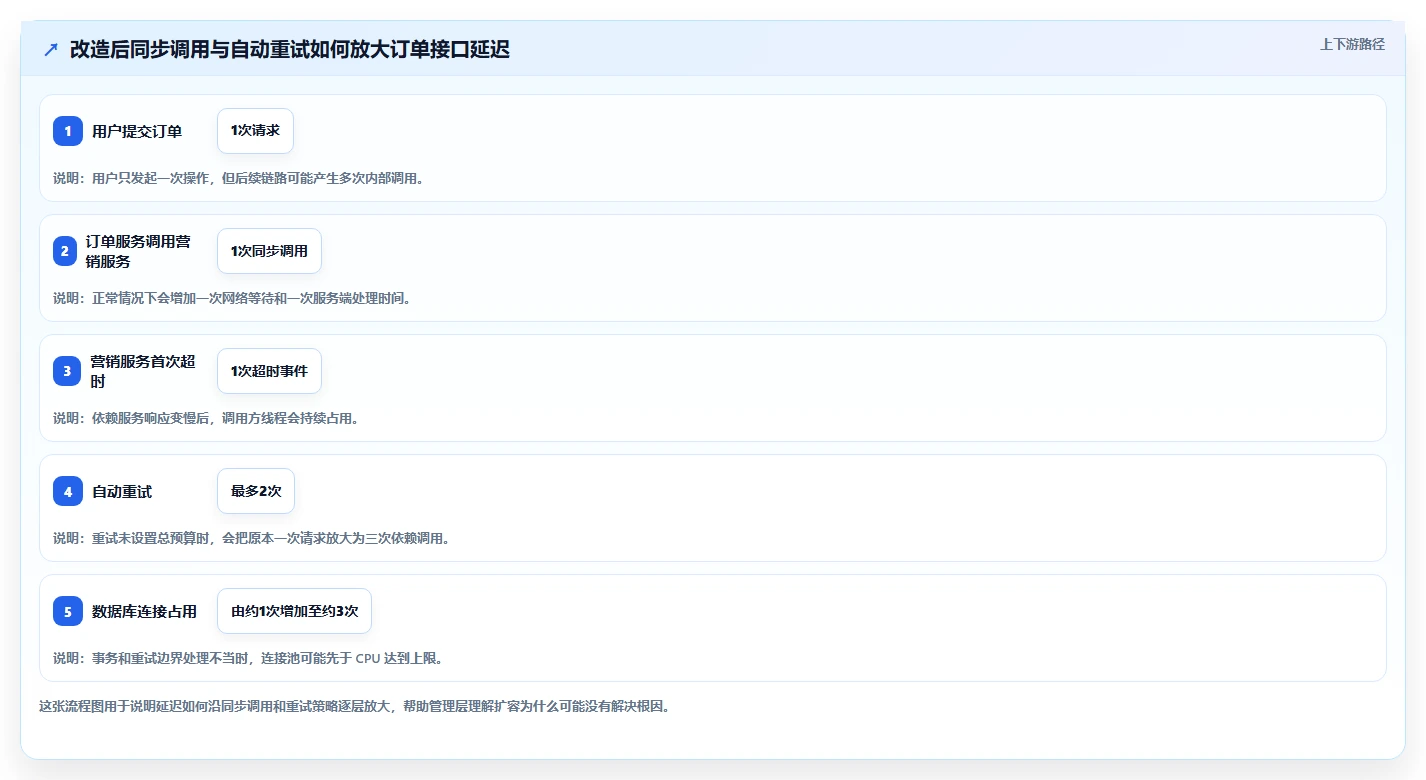1426x780 pixels.
Task: Click the title 改造后同步调用与自动重试如何放大订单接口延迟
Action: (290, 49)
